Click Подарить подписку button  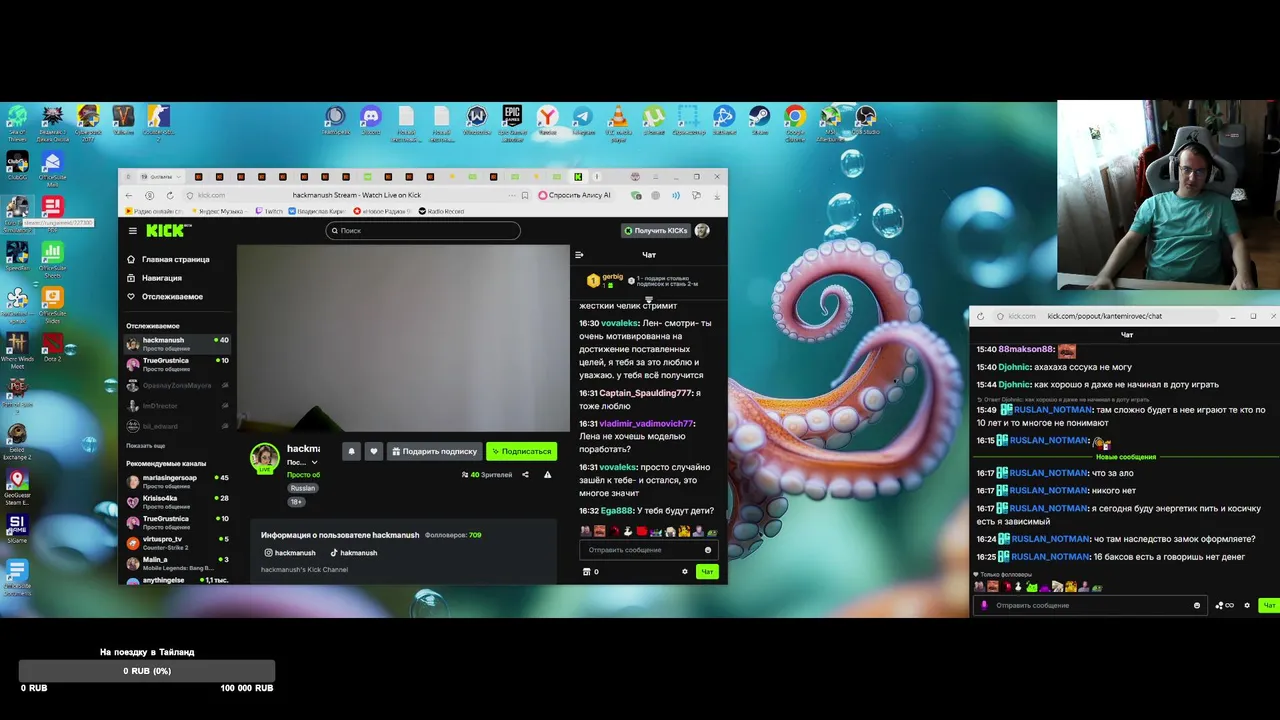click(434, 451)
